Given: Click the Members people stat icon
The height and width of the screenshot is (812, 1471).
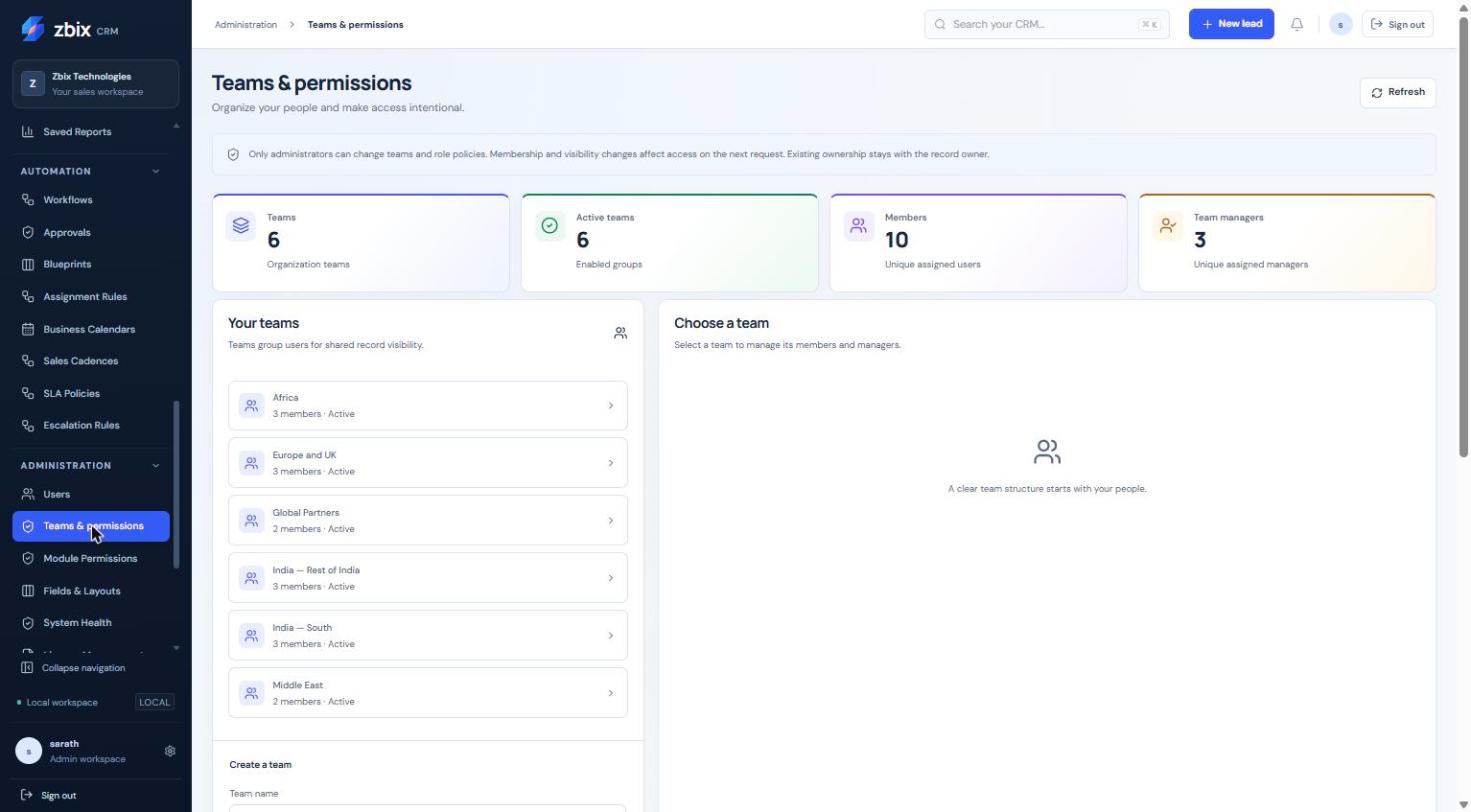Looking at the screenshot, I should (859, 226).
